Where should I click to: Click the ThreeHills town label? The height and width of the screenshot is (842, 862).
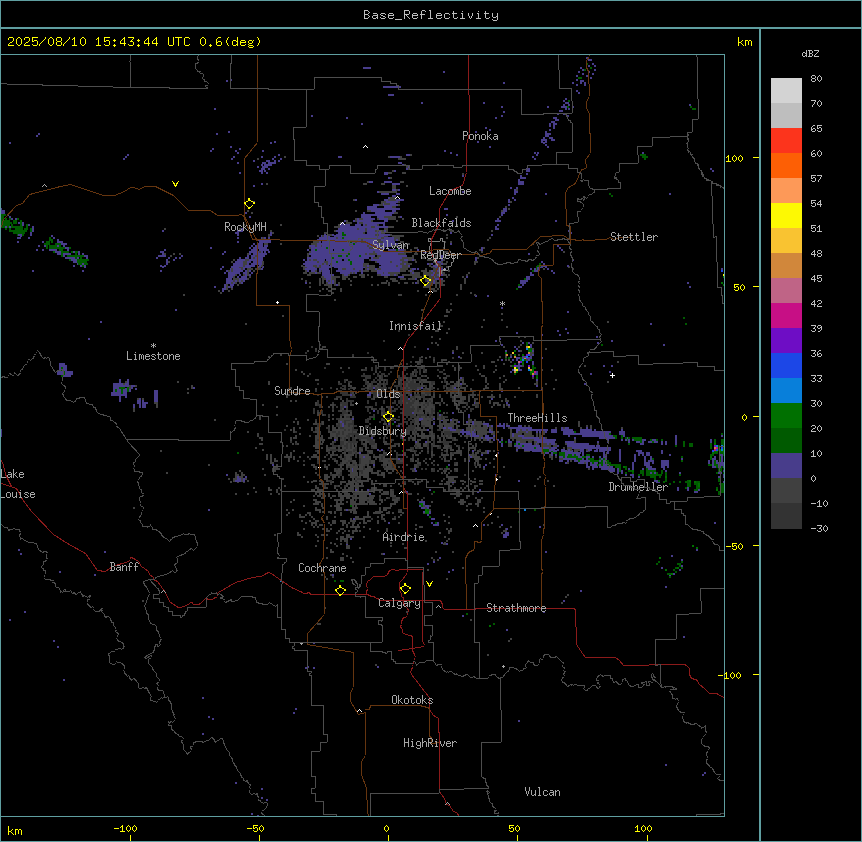[x=537, y=418]
